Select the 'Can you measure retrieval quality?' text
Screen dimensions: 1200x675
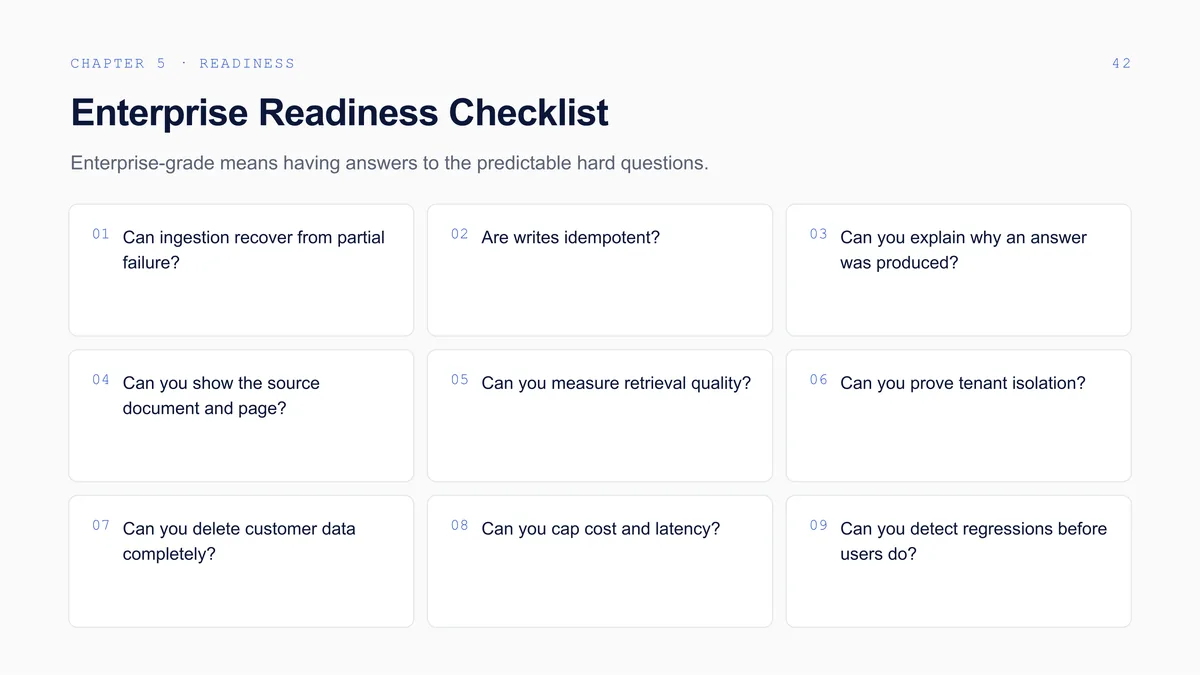[x=616, y=383]
